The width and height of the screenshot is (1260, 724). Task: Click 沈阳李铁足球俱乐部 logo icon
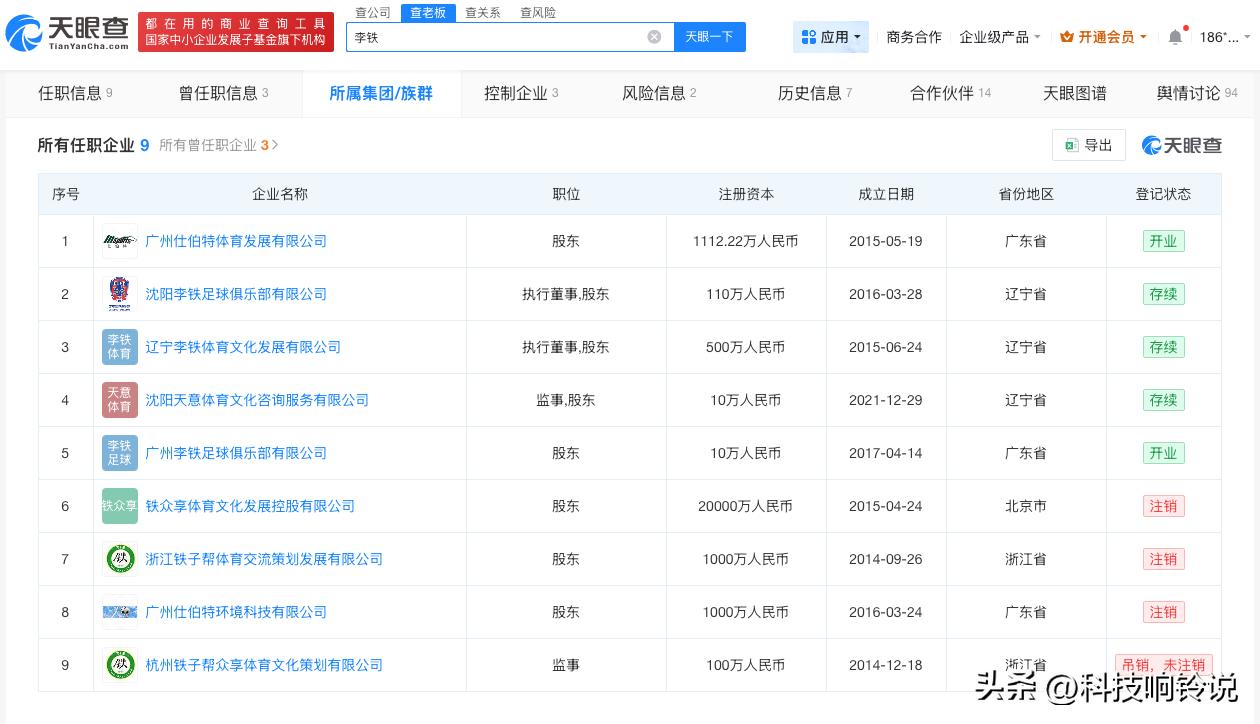[119, 294]
